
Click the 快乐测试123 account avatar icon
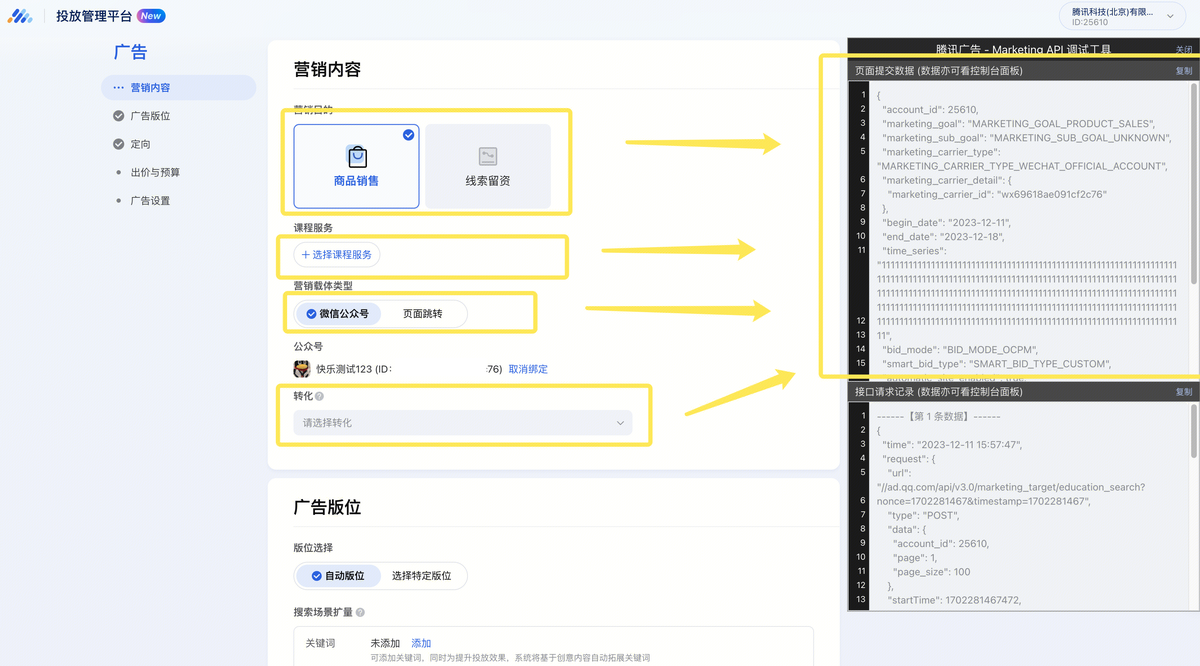click(302, 369)
